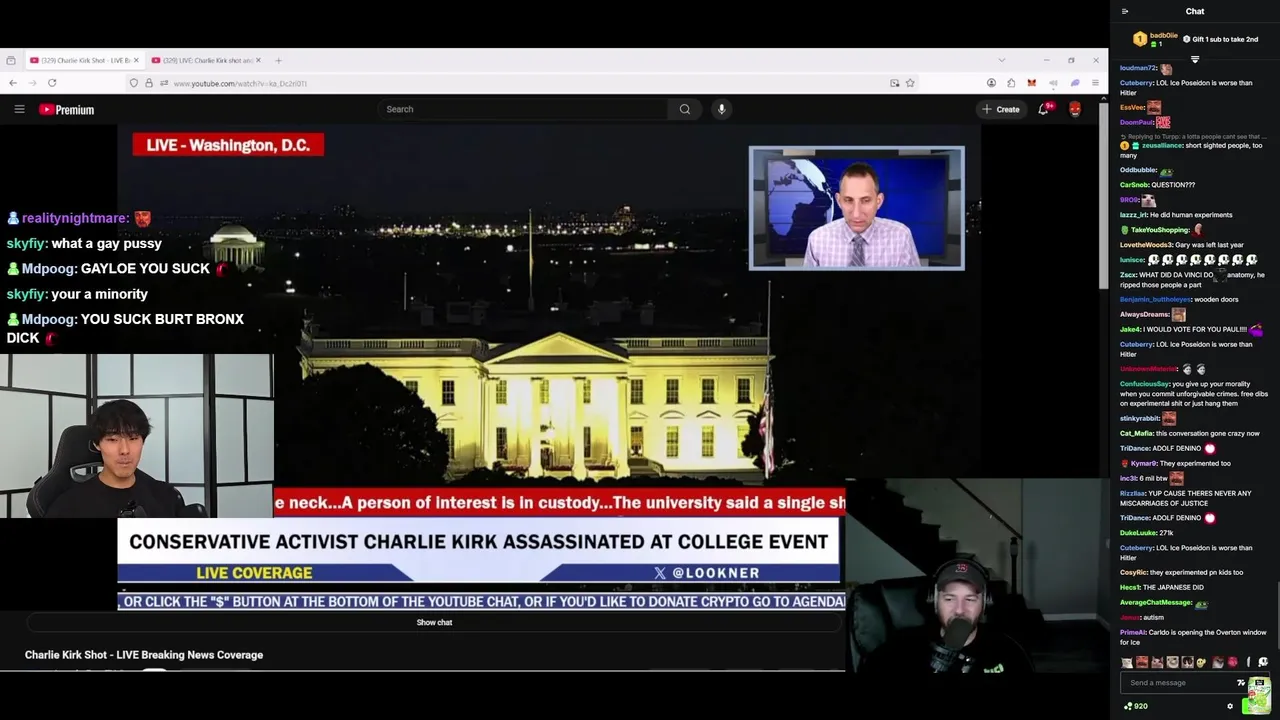This screenshot has width=1280, height=720.
Task: Click the YouTube search input field
Action: pyautogui.click(x=525, y=109)
